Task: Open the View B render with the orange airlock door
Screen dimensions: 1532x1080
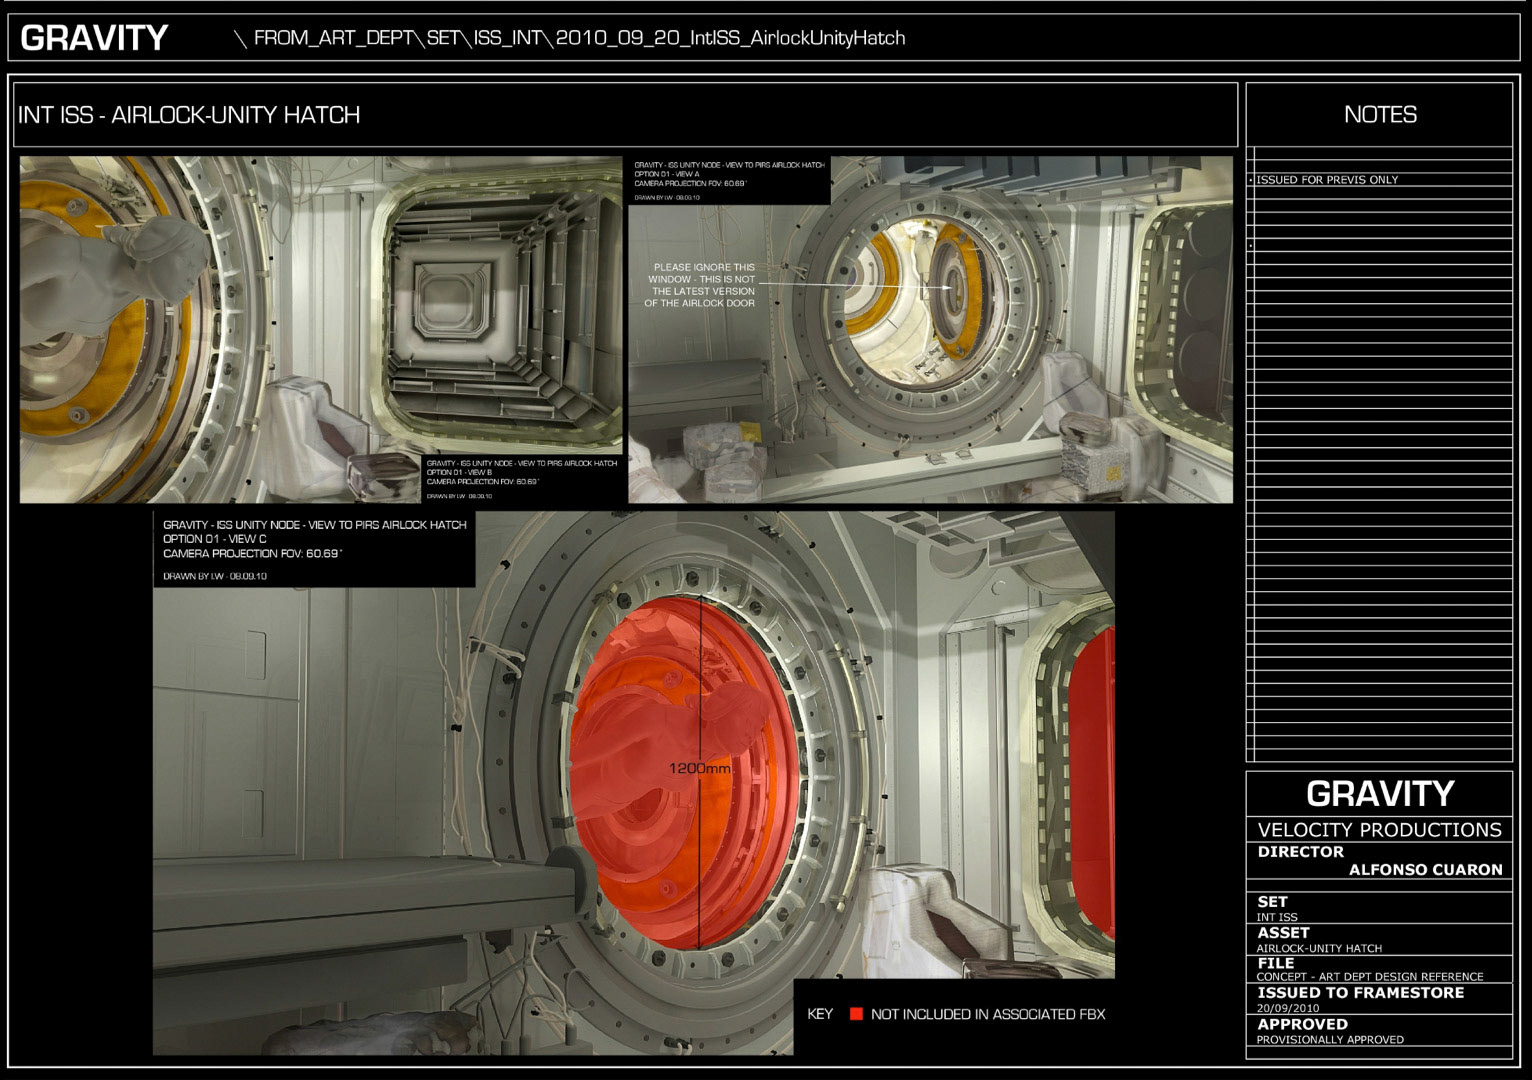Action: [321, 329]
